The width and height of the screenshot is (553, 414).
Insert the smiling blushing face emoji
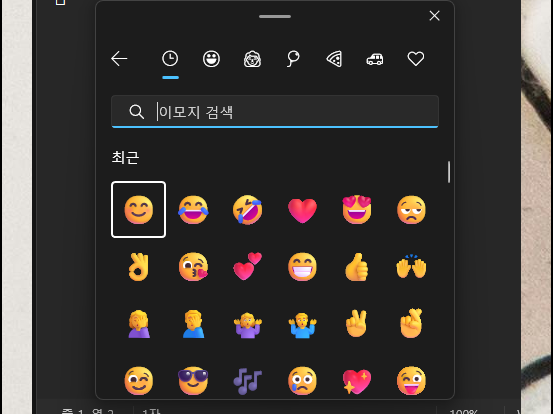coord(139,210)
